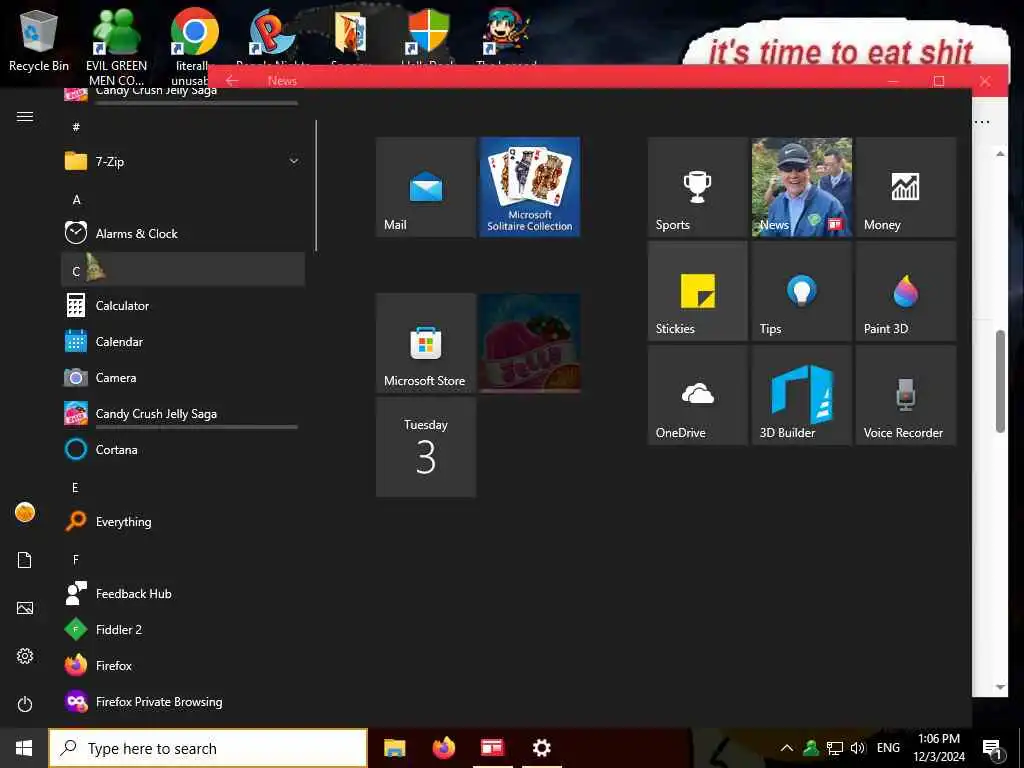Open the Money tile
The image size is (1024, 768).
click(906, 187)
